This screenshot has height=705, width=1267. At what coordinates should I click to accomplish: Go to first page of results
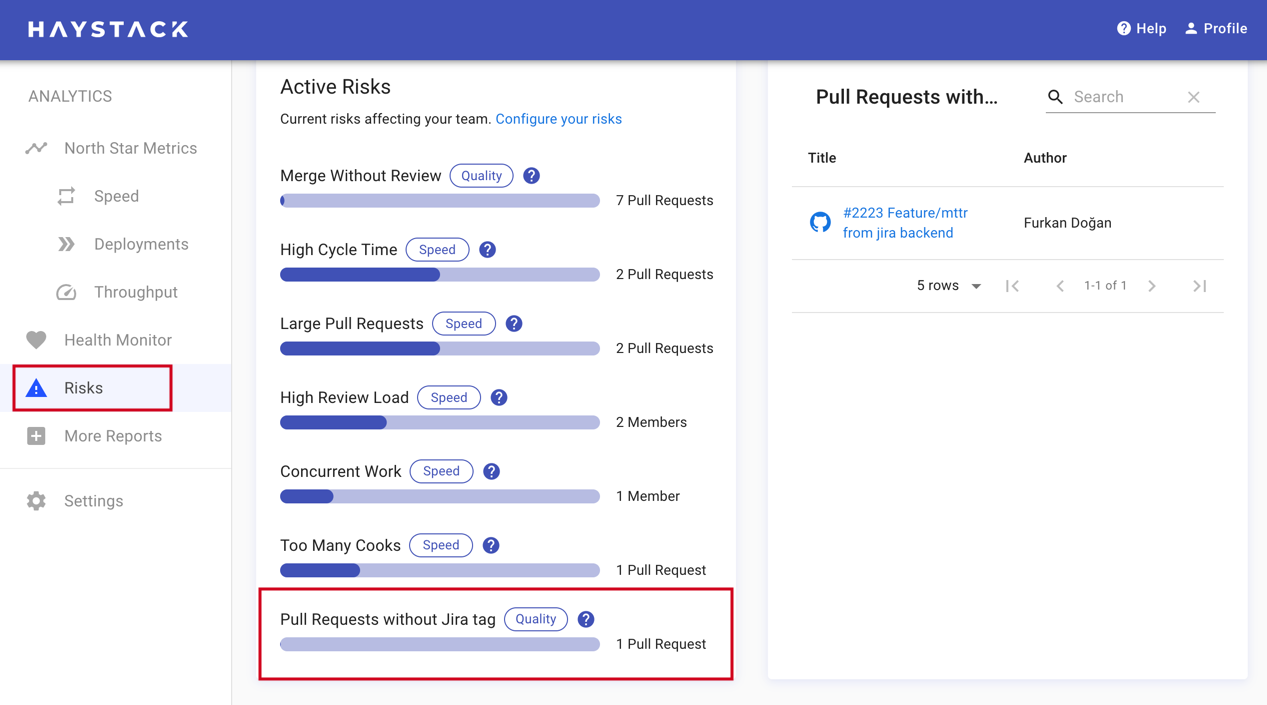tap(1012, 286)
